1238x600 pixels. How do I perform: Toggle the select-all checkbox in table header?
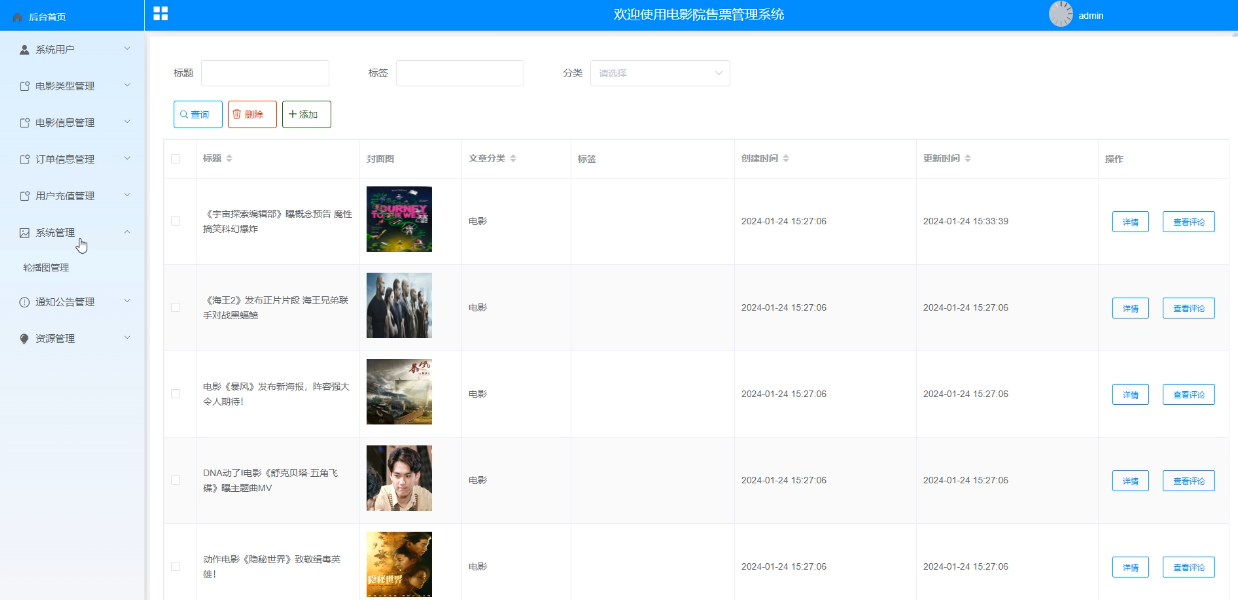click(176, 159)
